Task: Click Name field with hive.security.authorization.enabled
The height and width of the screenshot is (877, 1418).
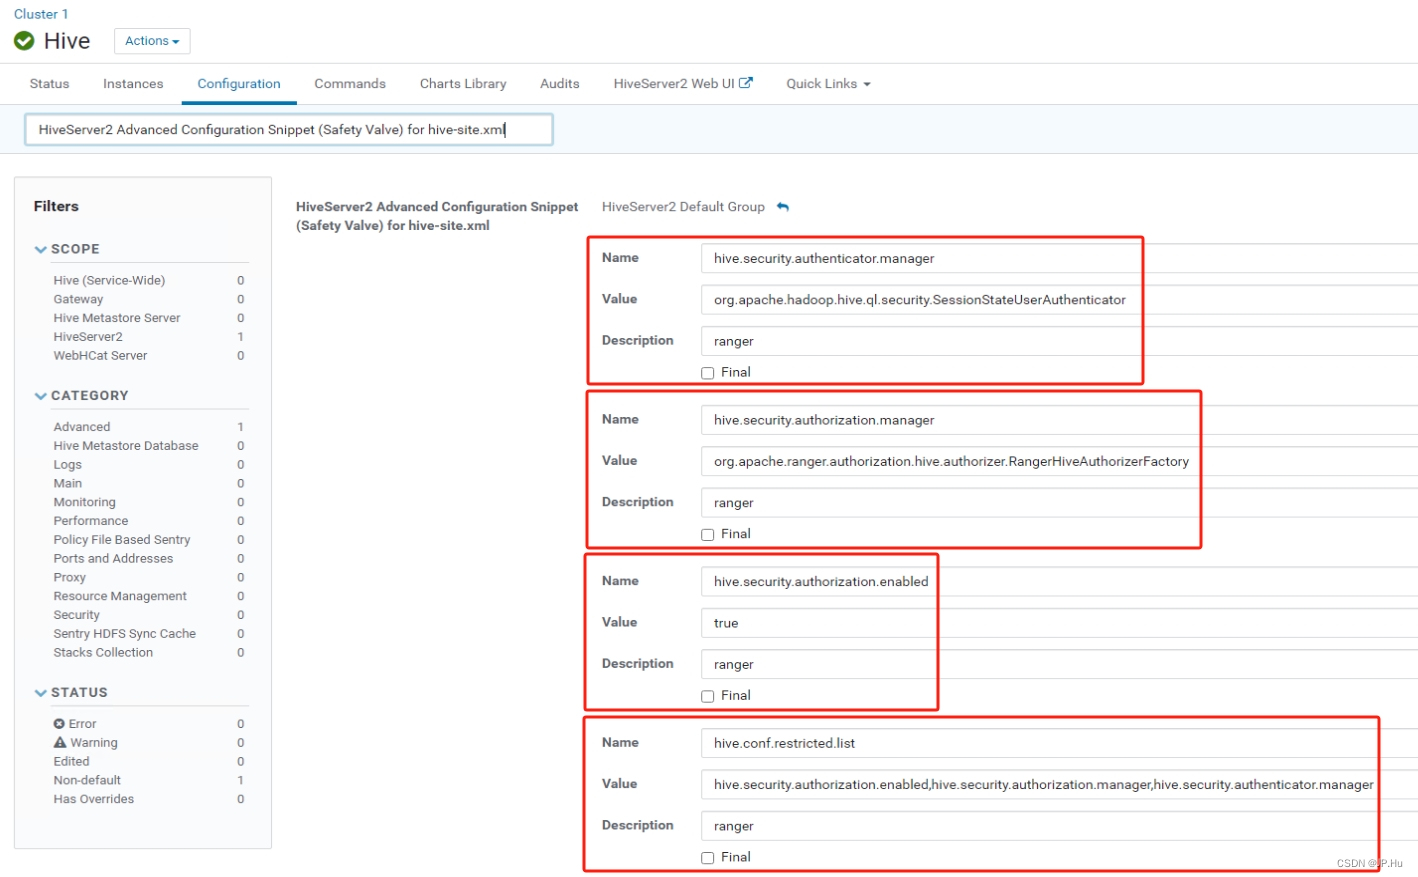Action: point(1059,582)
